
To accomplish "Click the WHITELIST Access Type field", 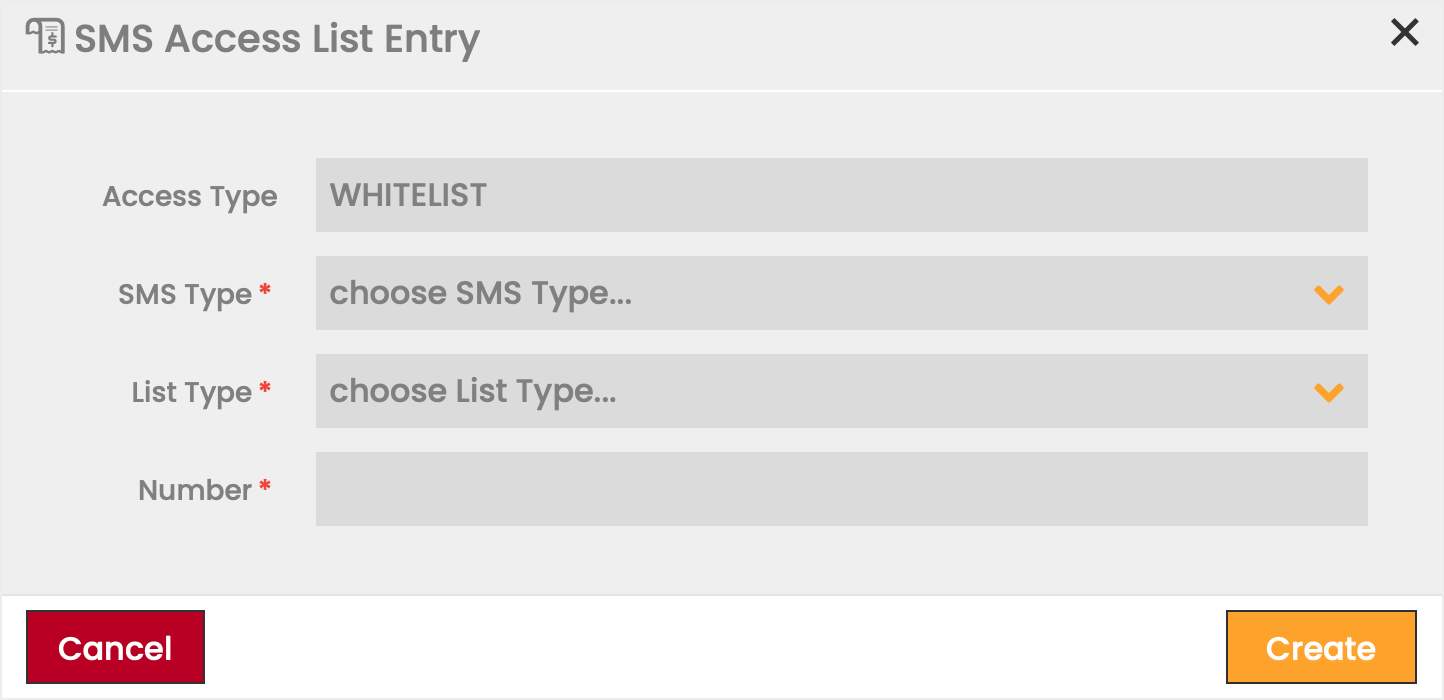I will pyautogui.click(x=840, y=195).
